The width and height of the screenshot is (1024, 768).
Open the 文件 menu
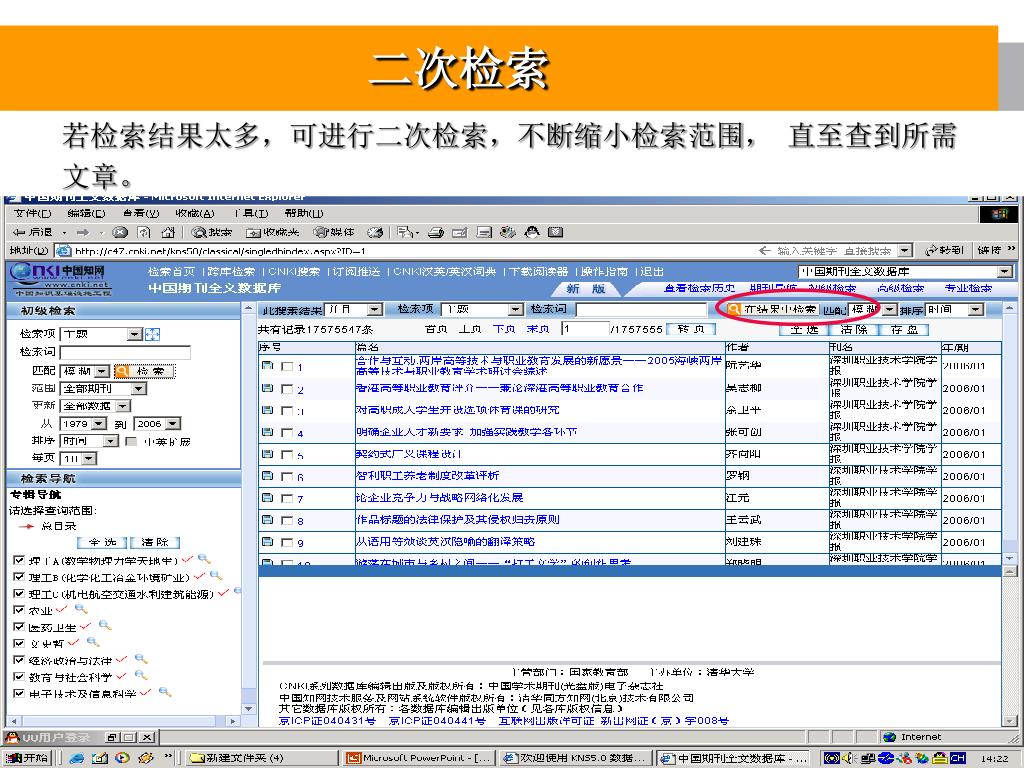coord(32,214)
